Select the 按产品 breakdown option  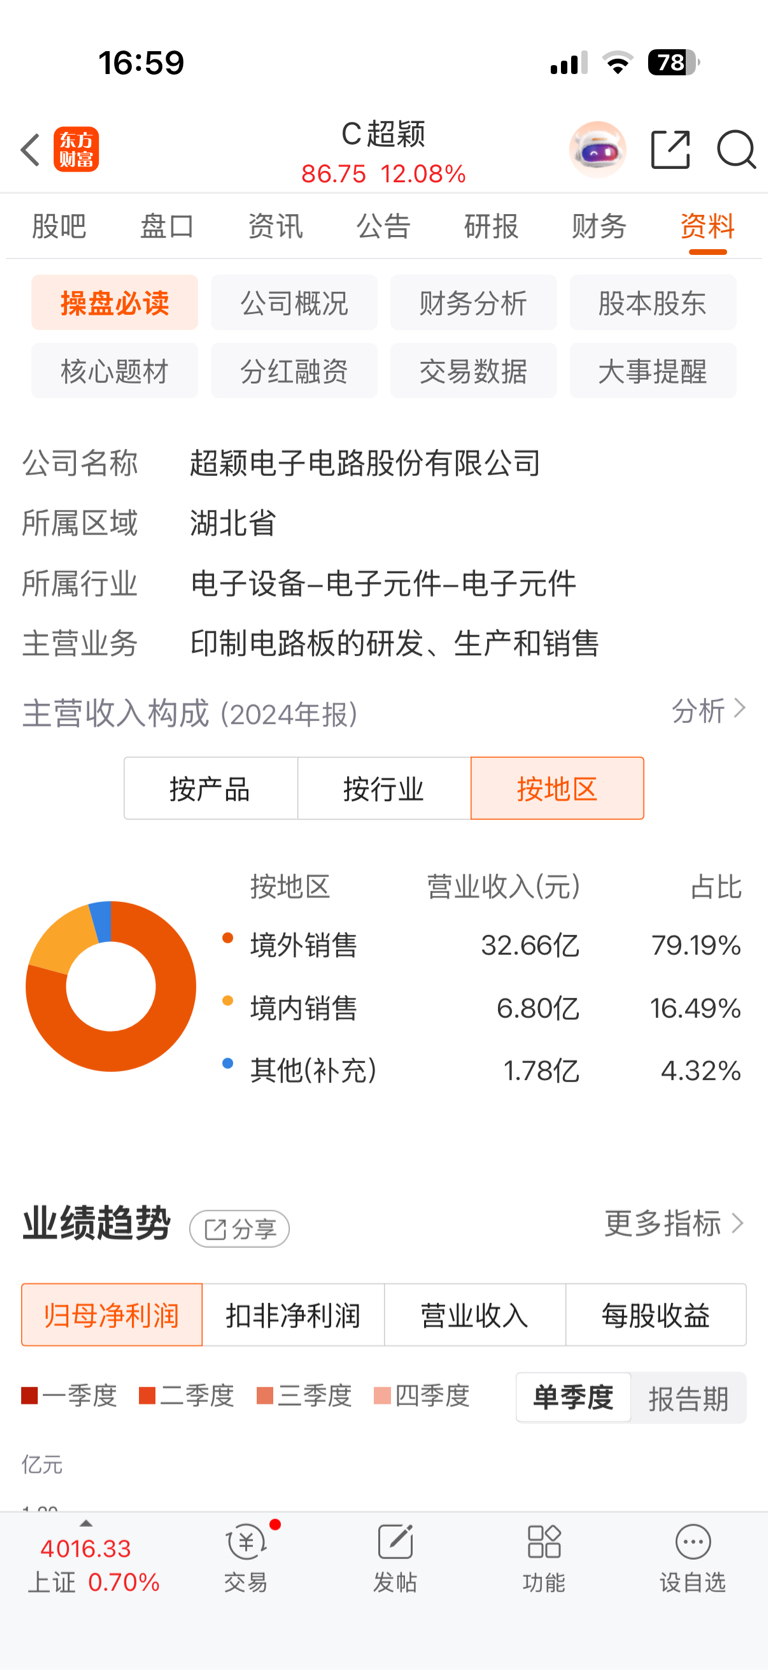(210, 789)
